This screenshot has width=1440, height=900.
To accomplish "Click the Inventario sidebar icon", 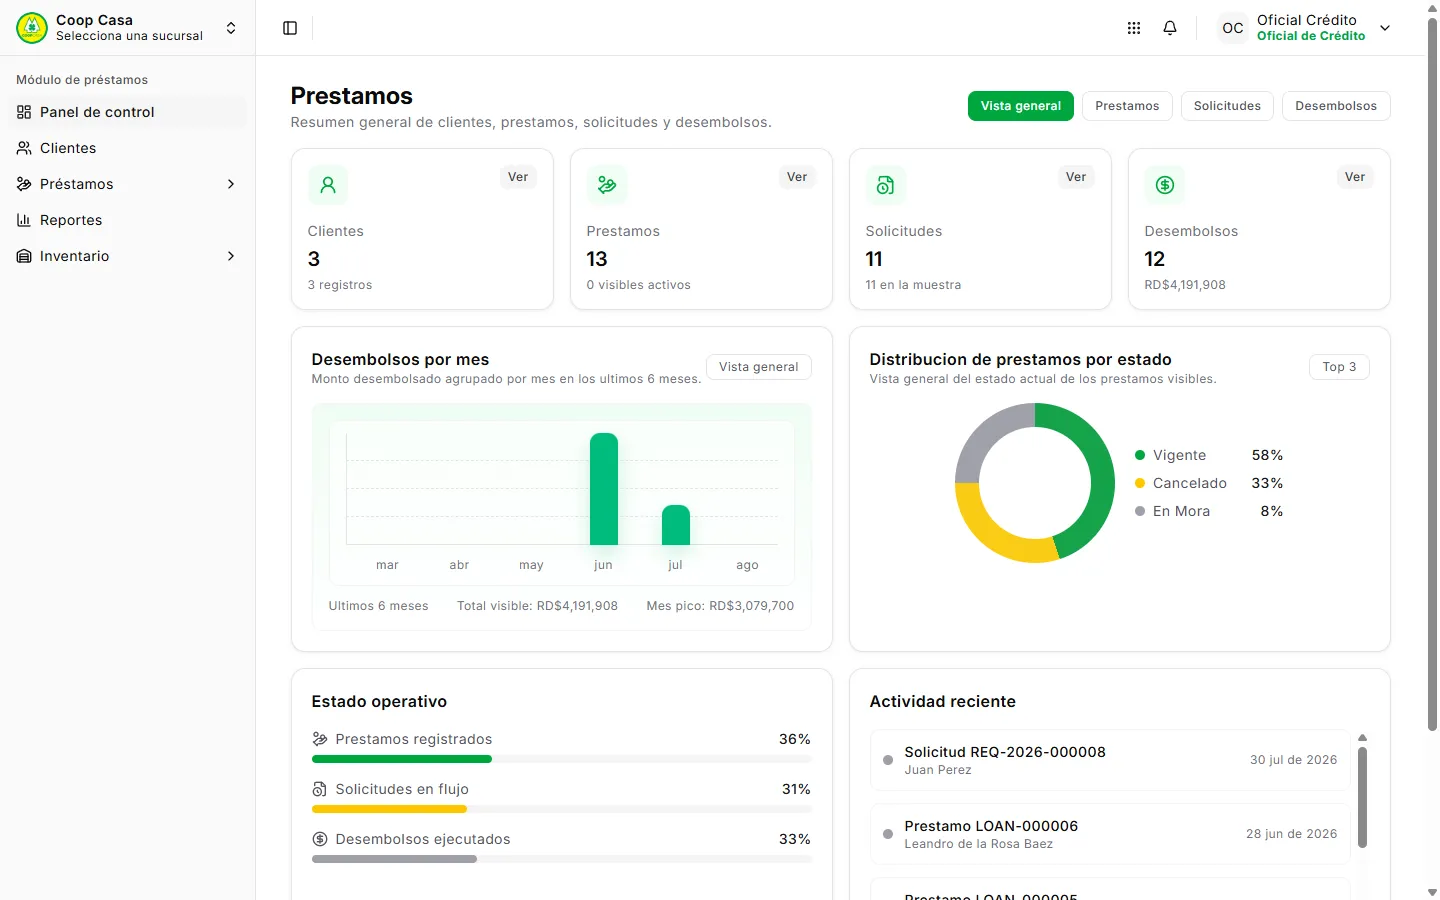I will [24, 256].
